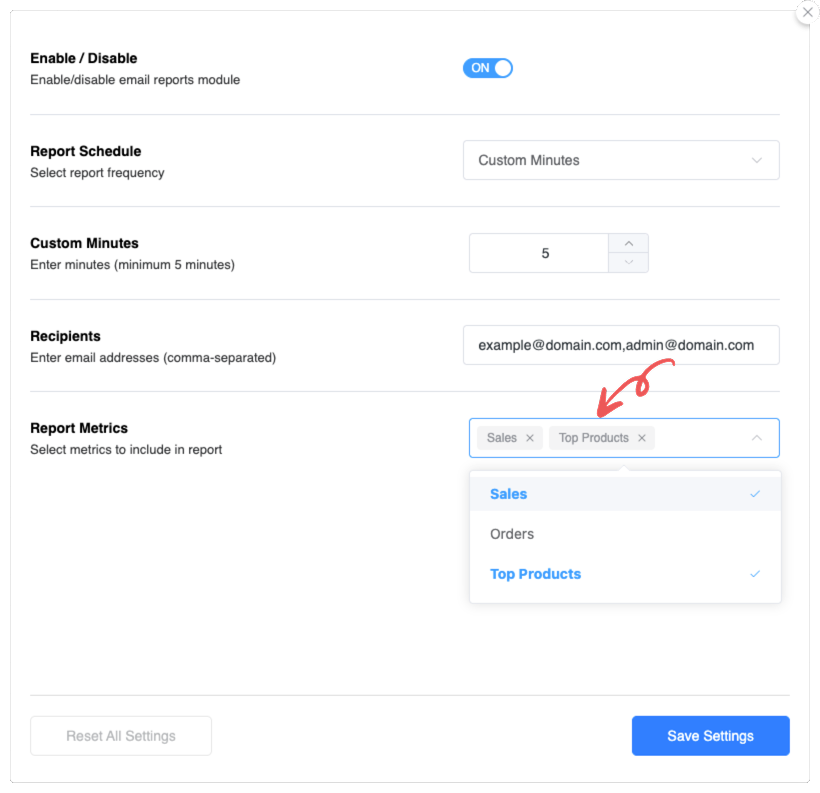
Task: Click the Save Settings button
Action: click(x=710, y=735)
